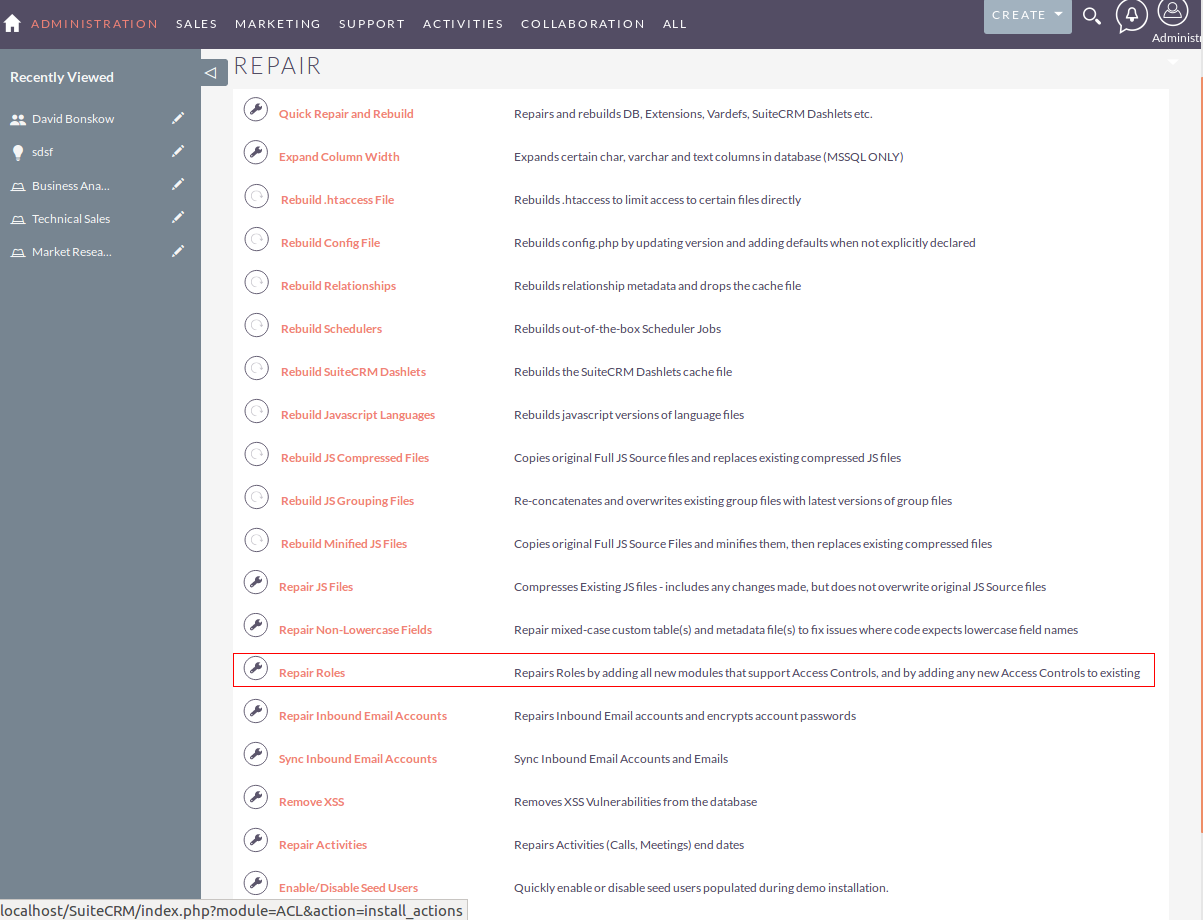
Task: Open Repair Activities link
Action: coord(323,845)
